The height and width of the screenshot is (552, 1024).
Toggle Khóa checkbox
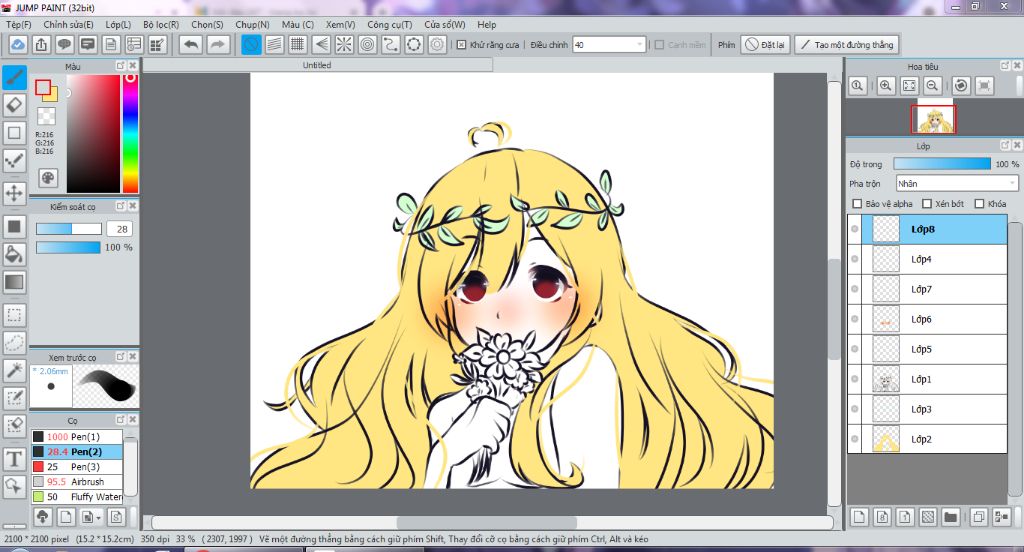979,204
